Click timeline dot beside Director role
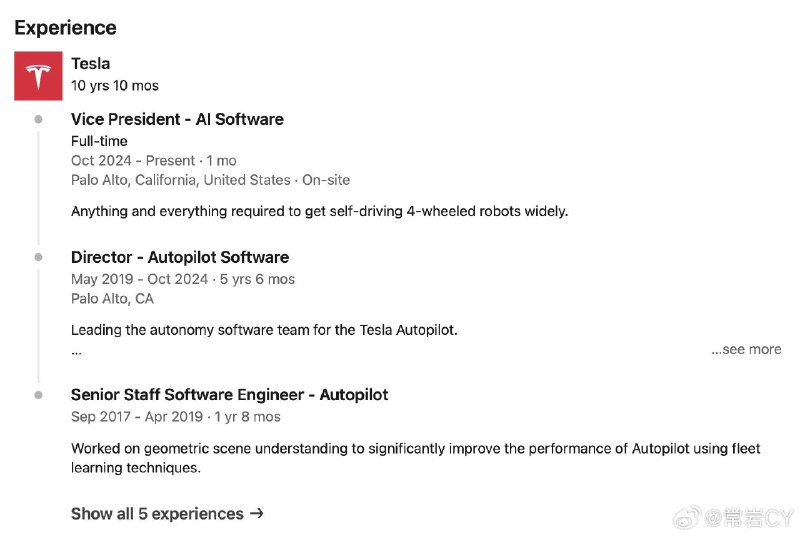 point(38,257)
